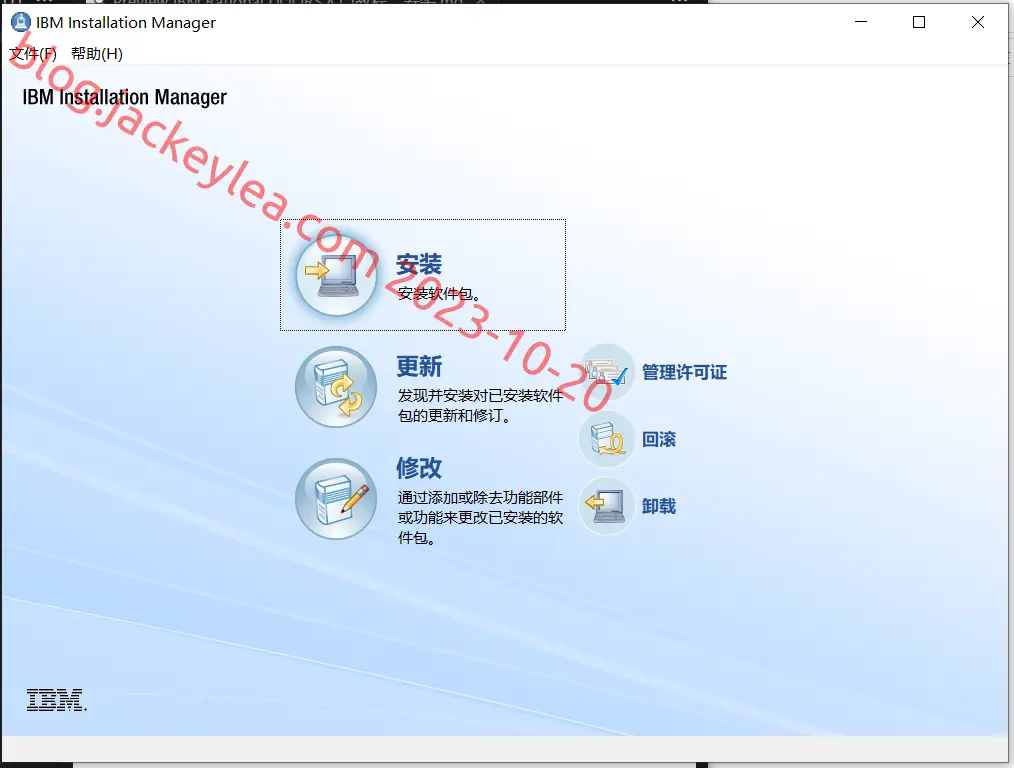Select the 修改 heading link

[x=419, y=468]
